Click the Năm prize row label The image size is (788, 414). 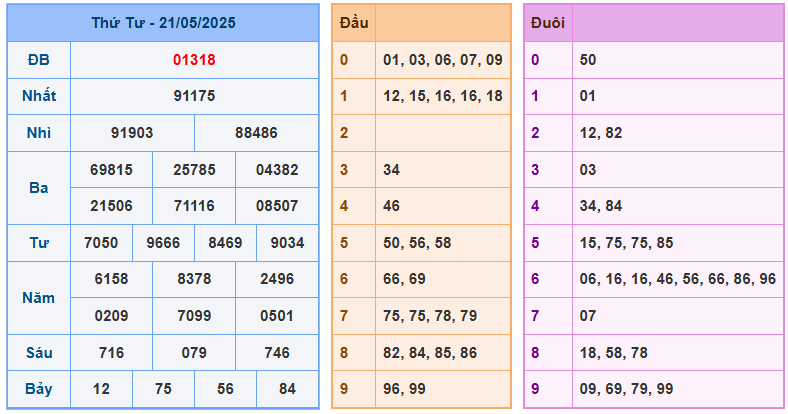39,298
